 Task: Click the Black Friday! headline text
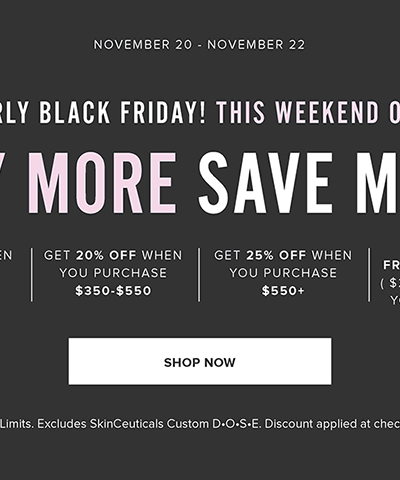pyautogui.click(x=122, y=112)
